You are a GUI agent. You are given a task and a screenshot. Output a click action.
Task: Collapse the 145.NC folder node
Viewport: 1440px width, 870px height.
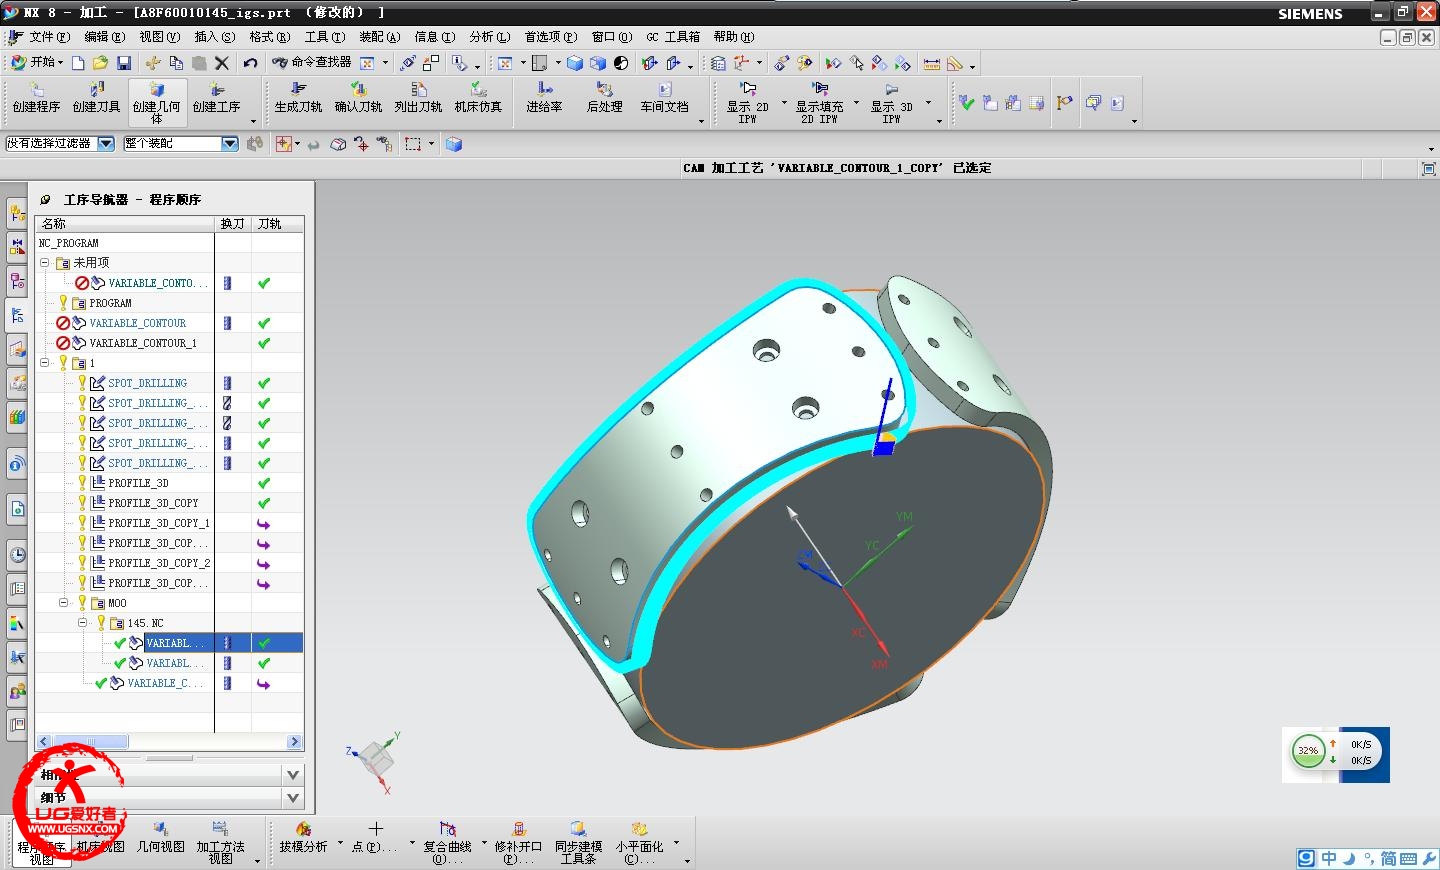point(83,623)
